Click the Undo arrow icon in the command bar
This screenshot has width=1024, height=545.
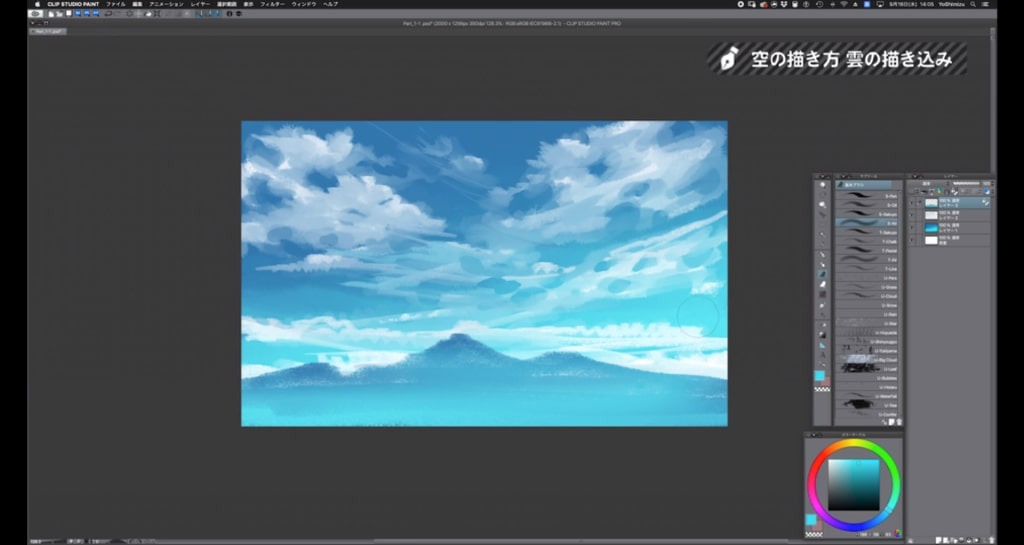pos(108,14)
